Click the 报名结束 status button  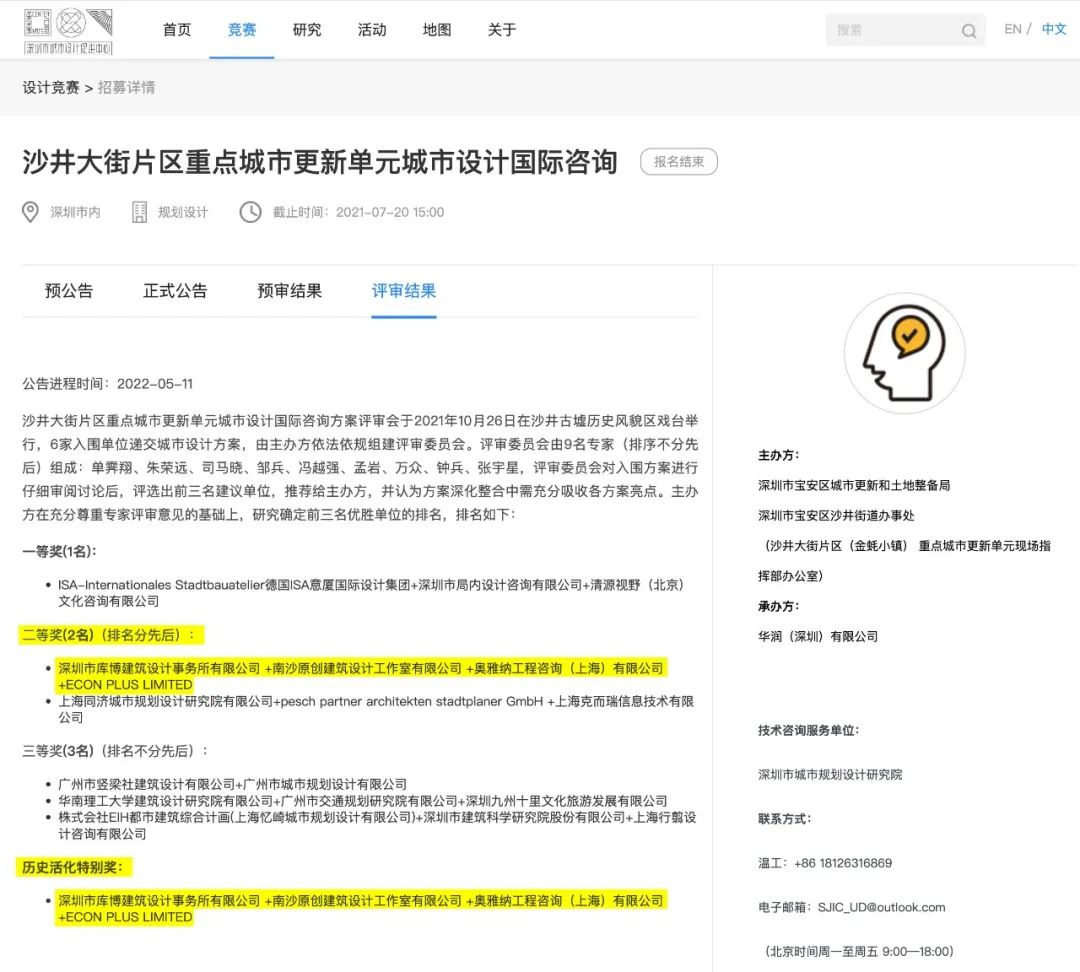[679, 161]
